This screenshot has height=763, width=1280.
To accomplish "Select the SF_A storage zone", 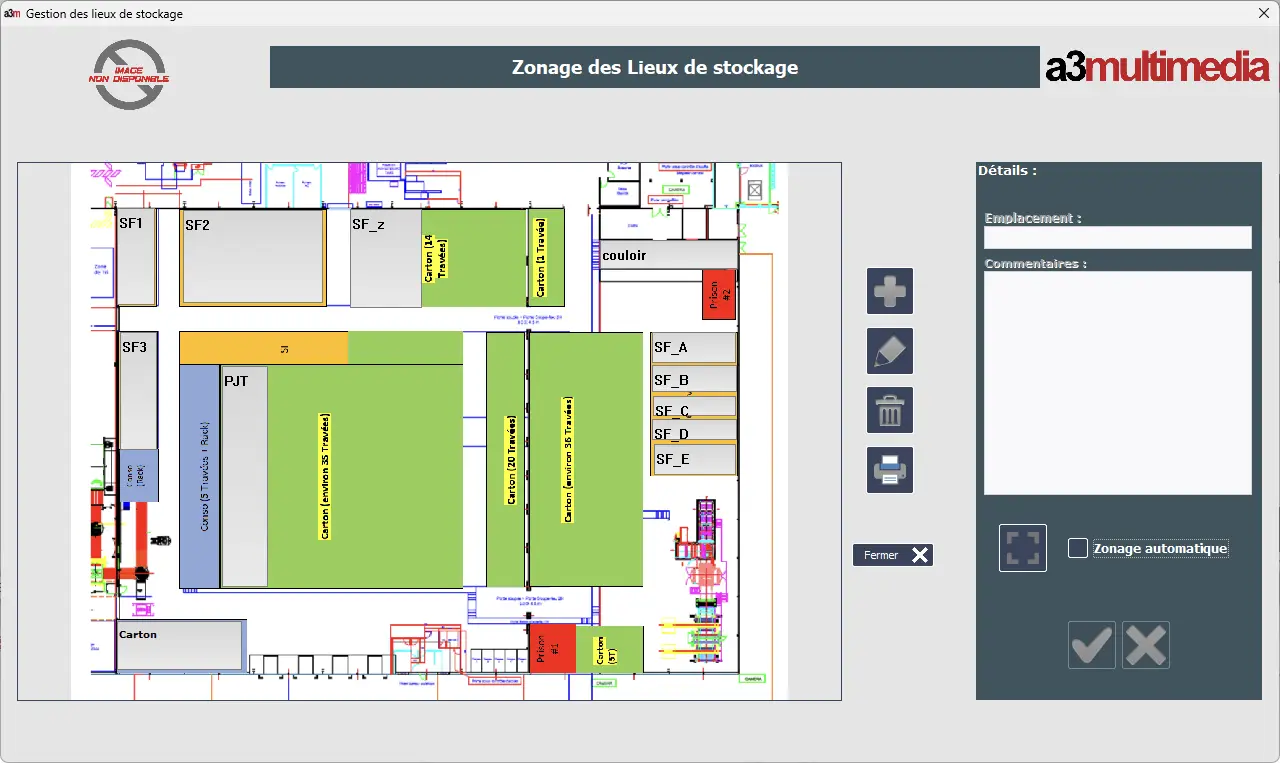I will pyautogui.click(x=693, y=348).
